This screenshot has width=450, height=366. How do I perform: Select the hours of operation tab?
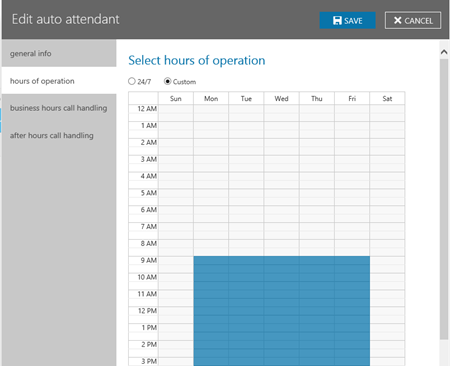pos(59,81)
